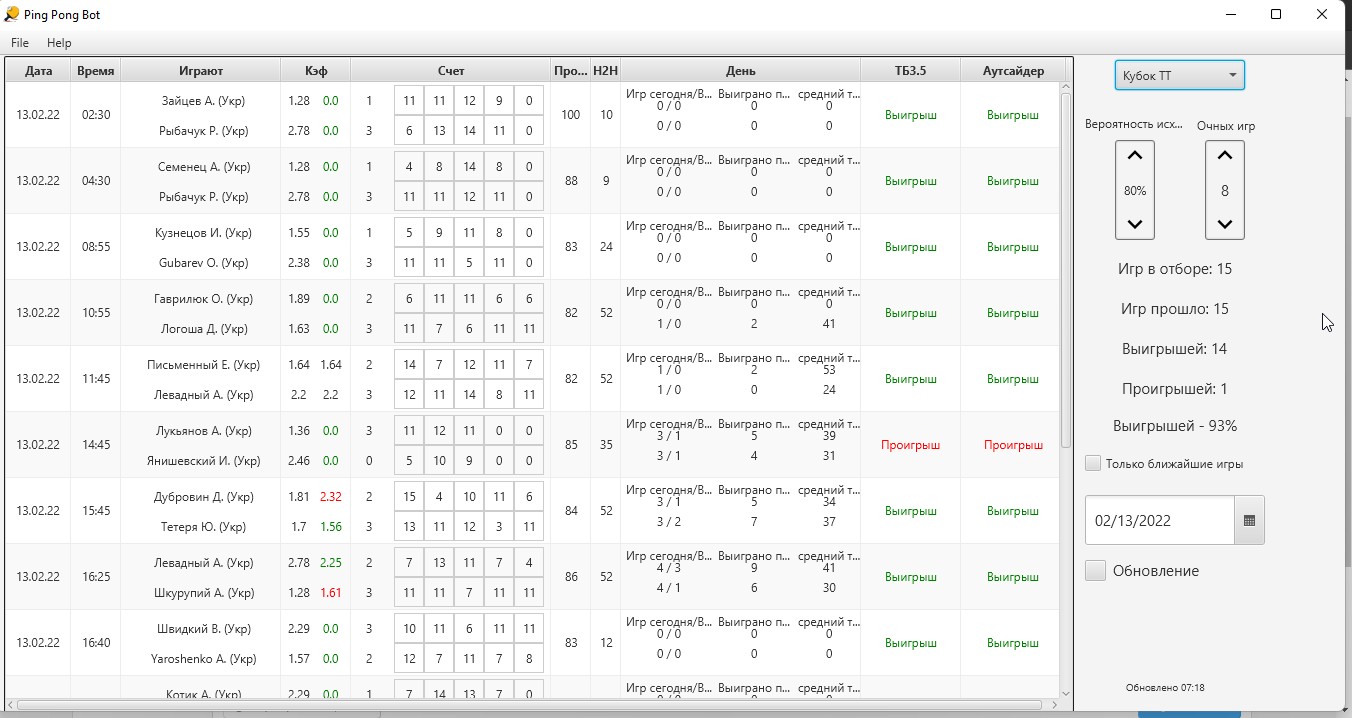Select the row with Зайцев А. (Укр)
Viewport: 1352px width, 718px height.
click(x=203, y=101)
